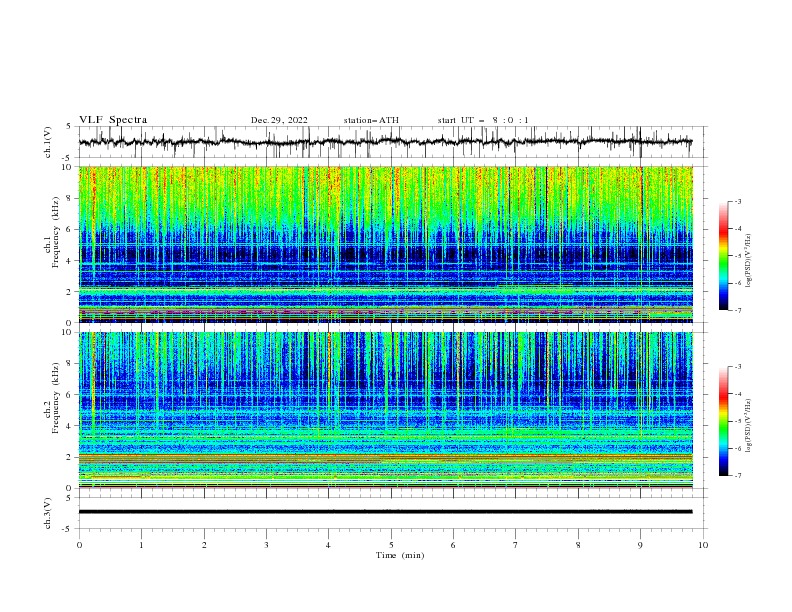The width and height of the screenshot is (792, 612).
Task: Click the "6" kHz tick of ch.2 spectrogram
Action: 70,395
